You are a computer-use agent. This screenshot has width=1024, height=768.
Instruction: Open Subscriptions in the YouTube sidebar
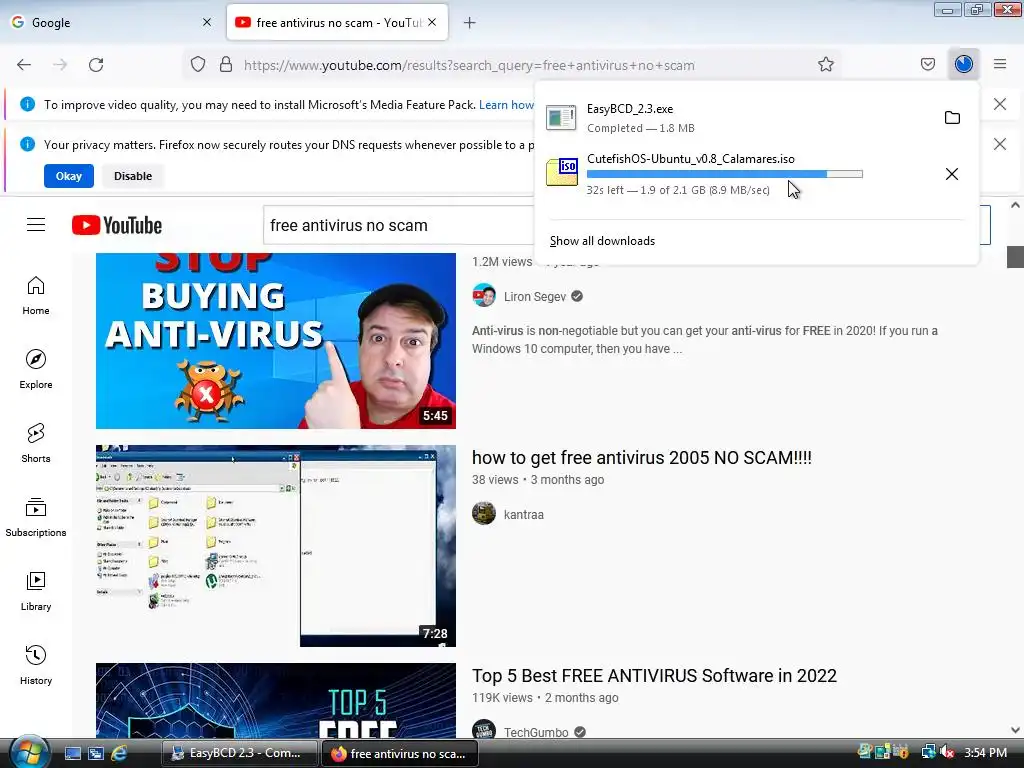36,518
